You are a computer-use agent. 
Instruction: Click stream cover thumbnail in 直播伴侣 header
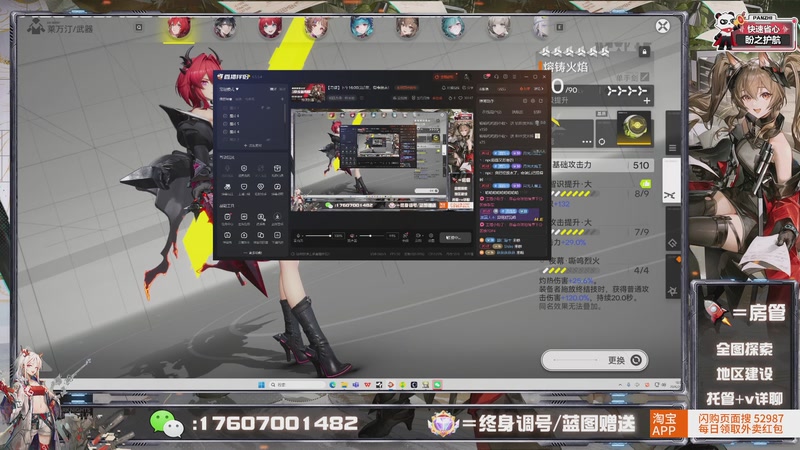tap(308, 93)
